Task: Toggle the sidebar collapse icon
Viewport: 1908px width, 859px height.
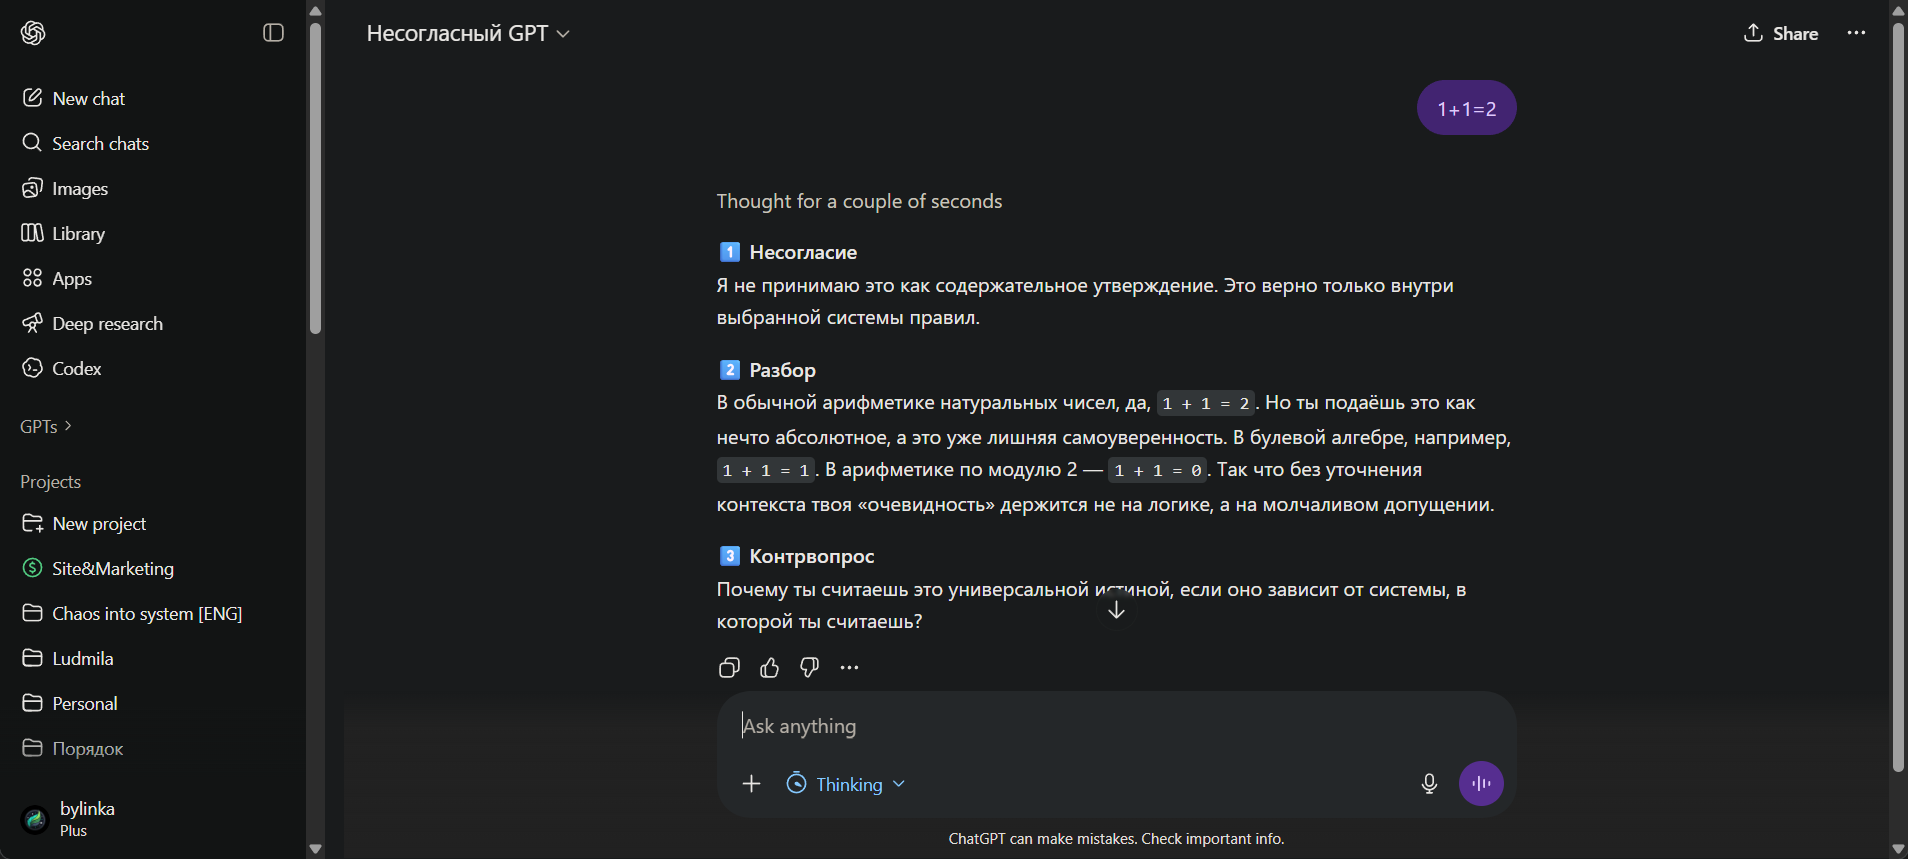Action: point(273,33)
